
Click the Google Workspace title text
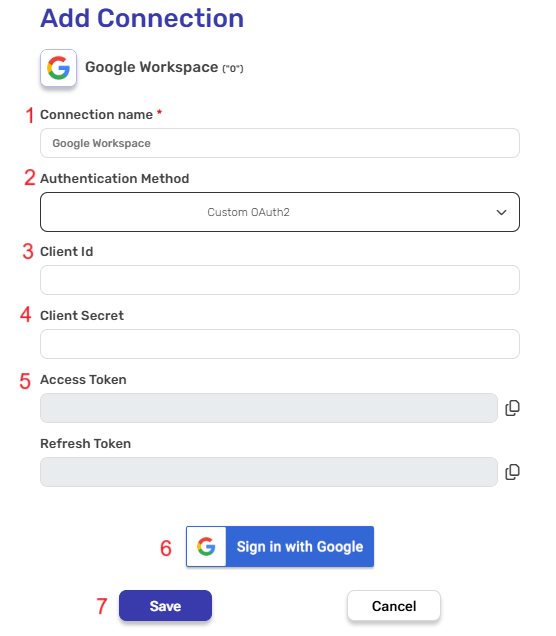pyautogui.click(x=152, y=67)
